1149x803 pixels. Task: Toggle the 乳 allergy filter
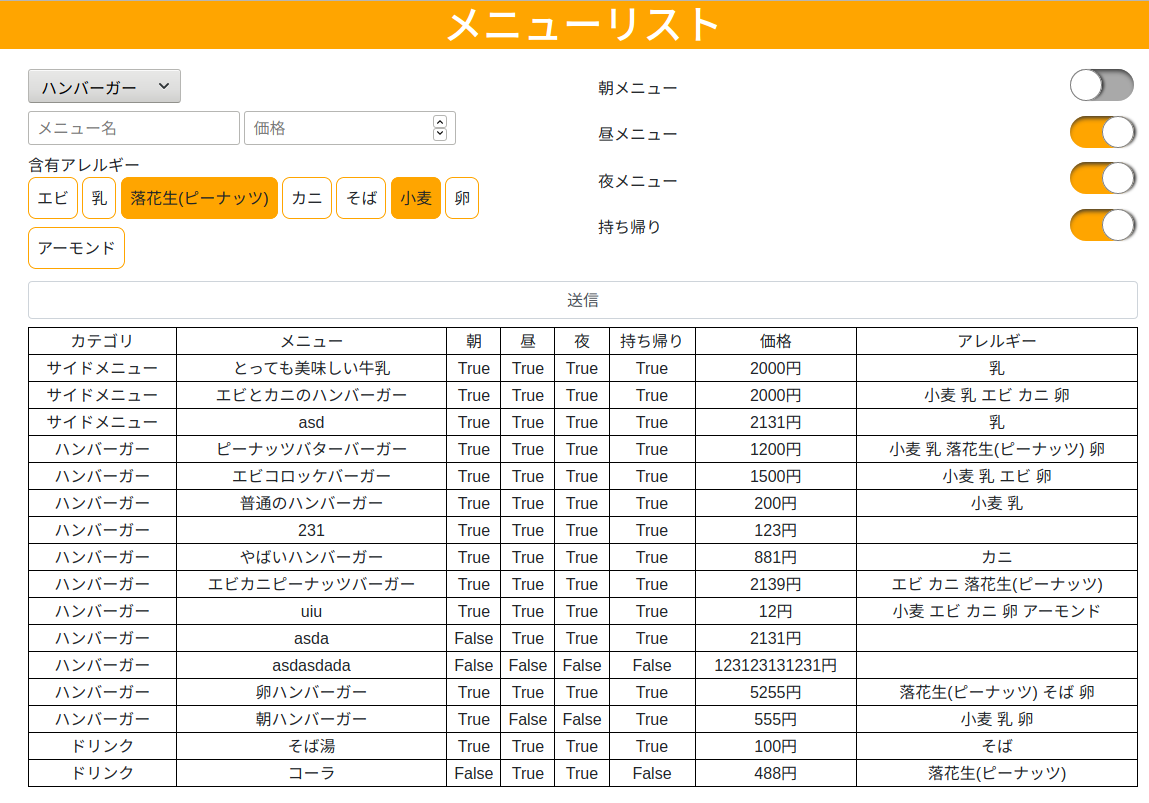tap(98, 198)
